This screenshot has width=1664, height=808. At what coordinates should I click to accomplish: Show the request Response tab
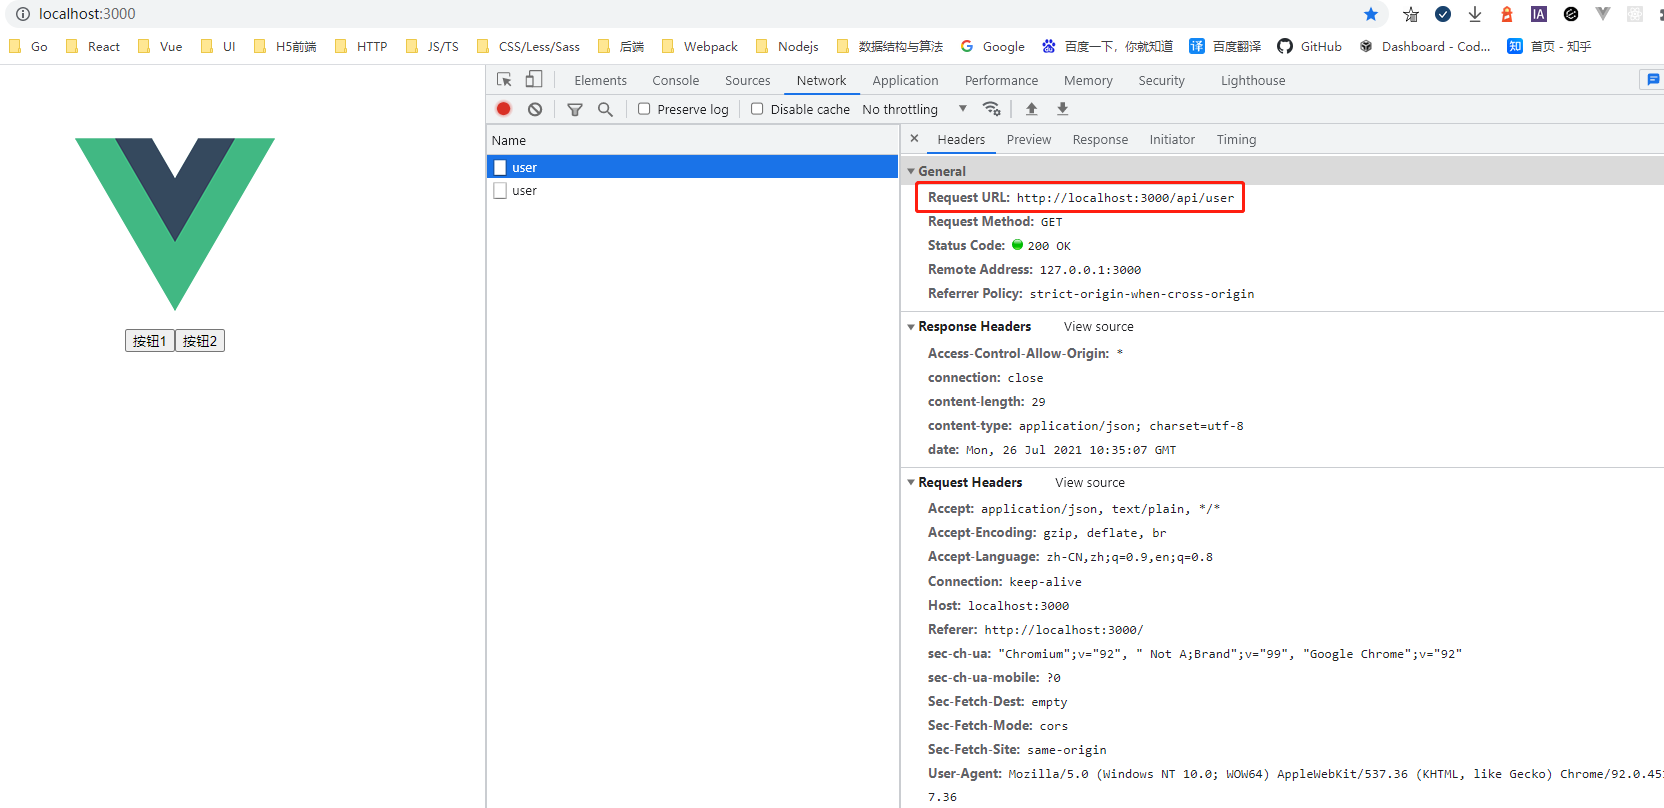coord(1100,140)
